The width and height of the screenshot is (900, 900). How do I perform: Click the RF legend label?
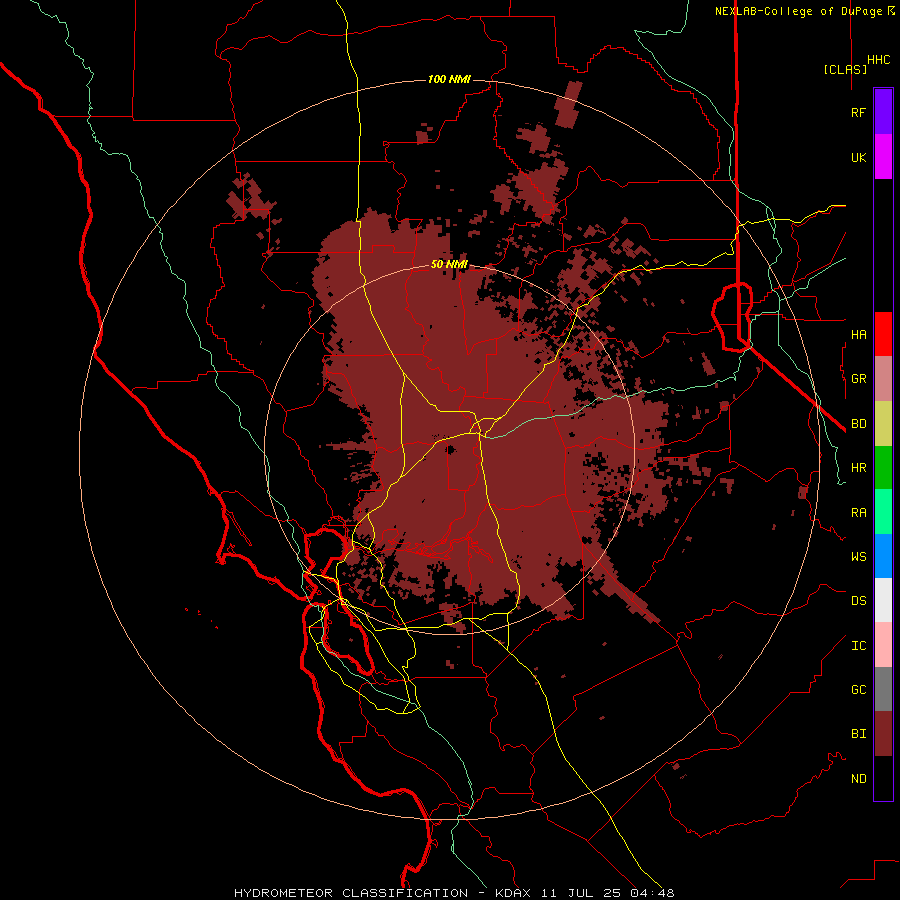point(858,112)
